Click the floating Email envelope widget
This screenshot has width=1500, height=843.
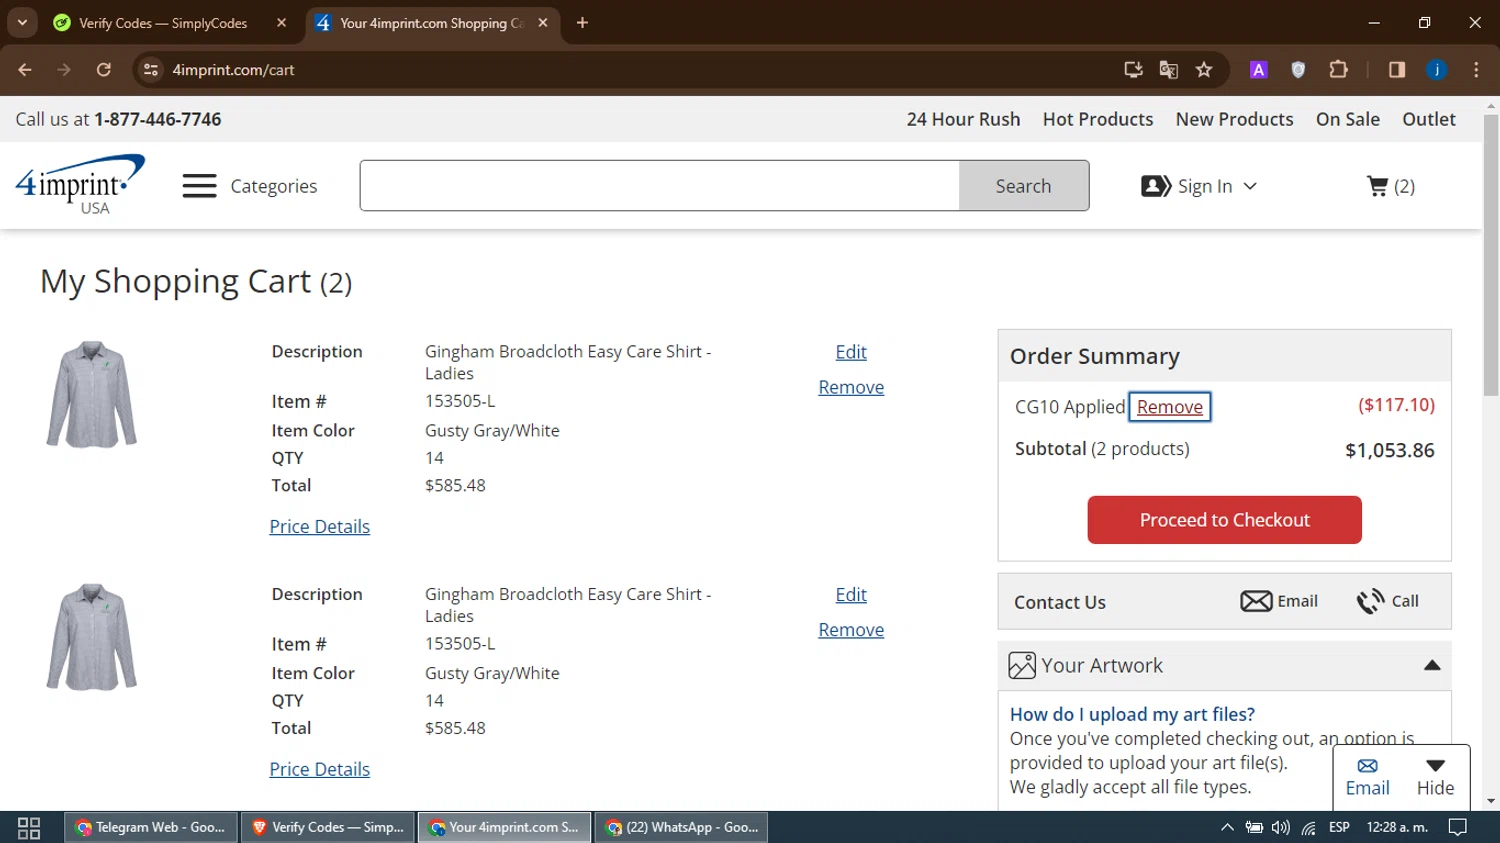pyautogui.click(x=1367, y=766)
